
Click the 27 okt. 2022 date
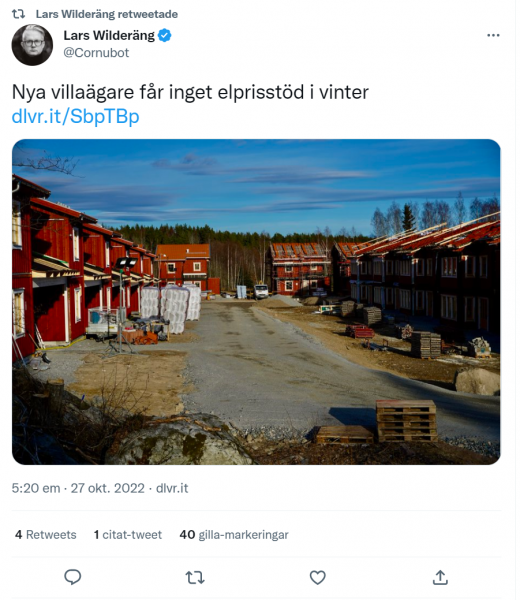point(108,488)
